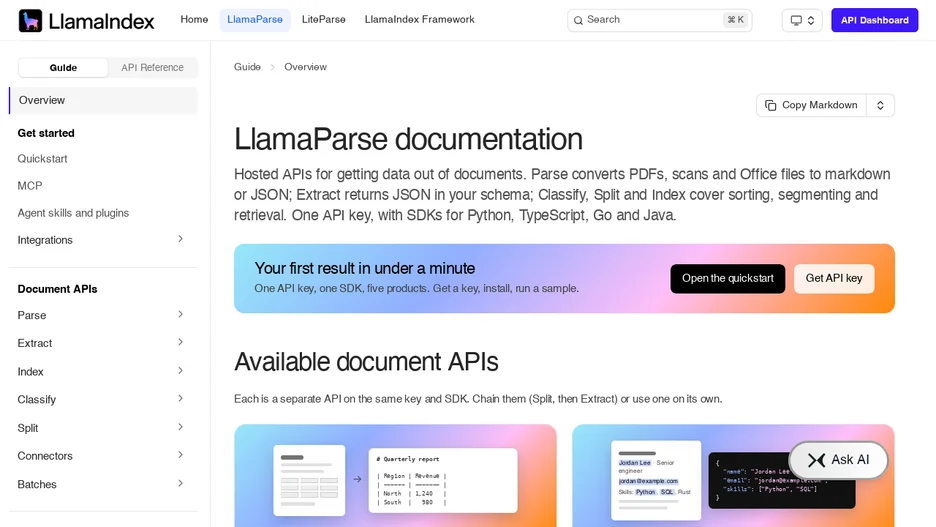936x527 pixels.
Task: Focus the Search input field
Action: tap(660, 20)
